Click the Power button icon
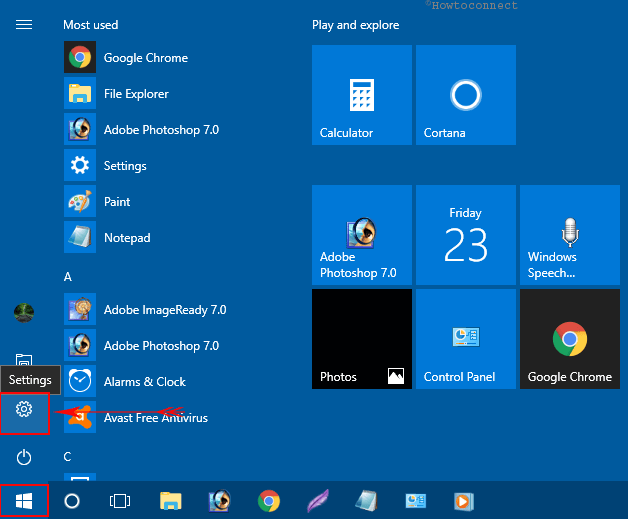This screenshot has height=519, width=628. (24, 457)
